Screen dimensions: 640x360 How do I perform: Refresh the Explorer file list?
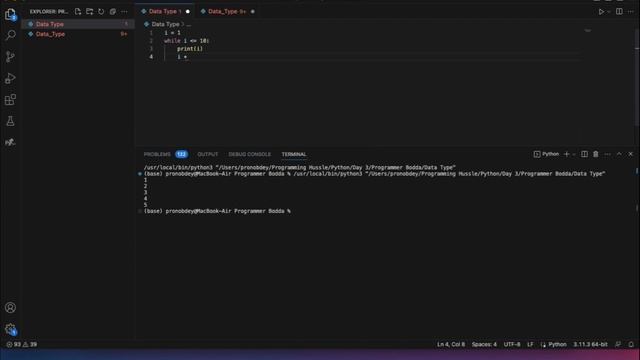coord(101,11)
